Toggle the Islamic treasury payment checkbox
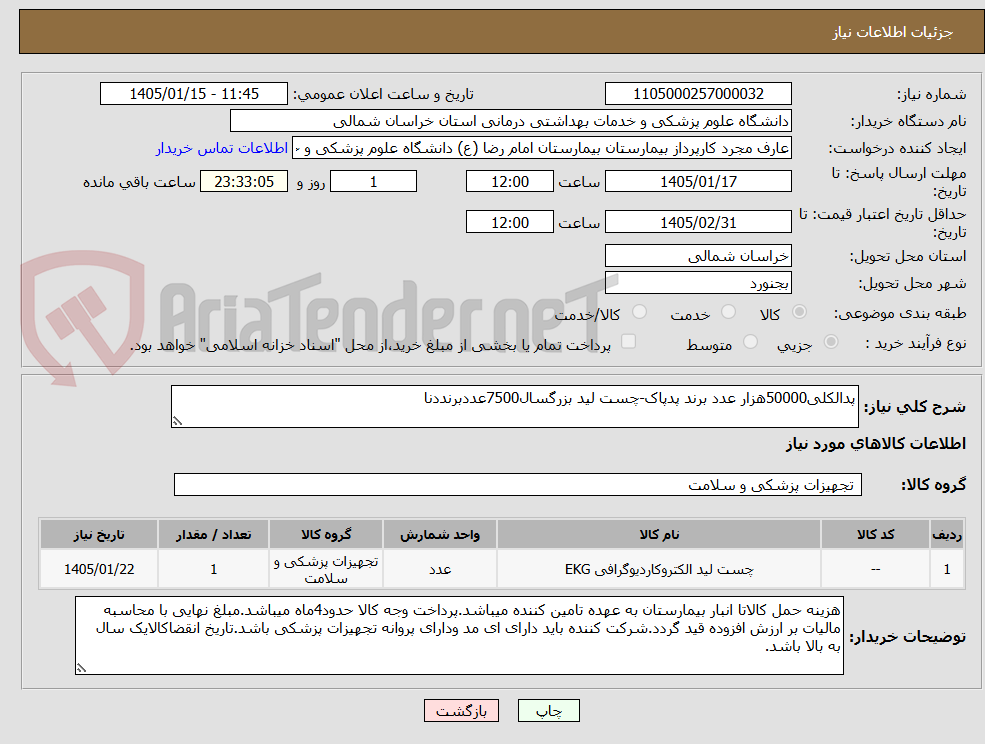Screen dimensions: 985x744 [x=628, y=341]
